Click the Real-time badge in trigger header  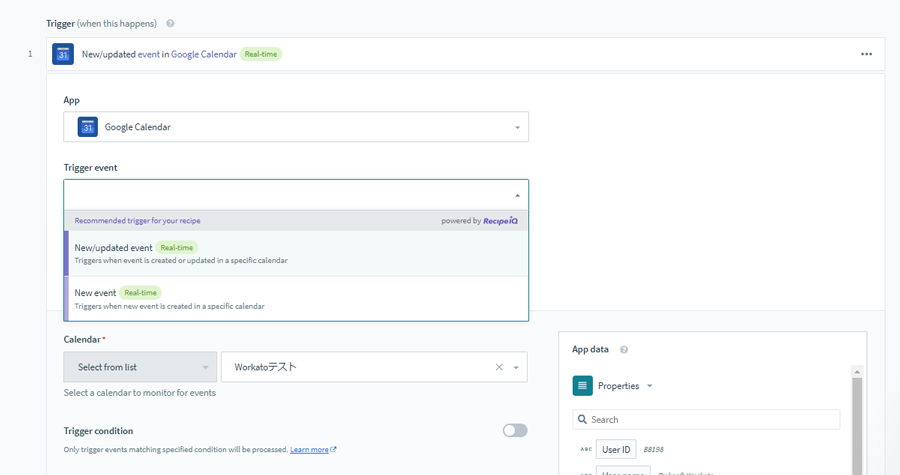tap(261, 54)
